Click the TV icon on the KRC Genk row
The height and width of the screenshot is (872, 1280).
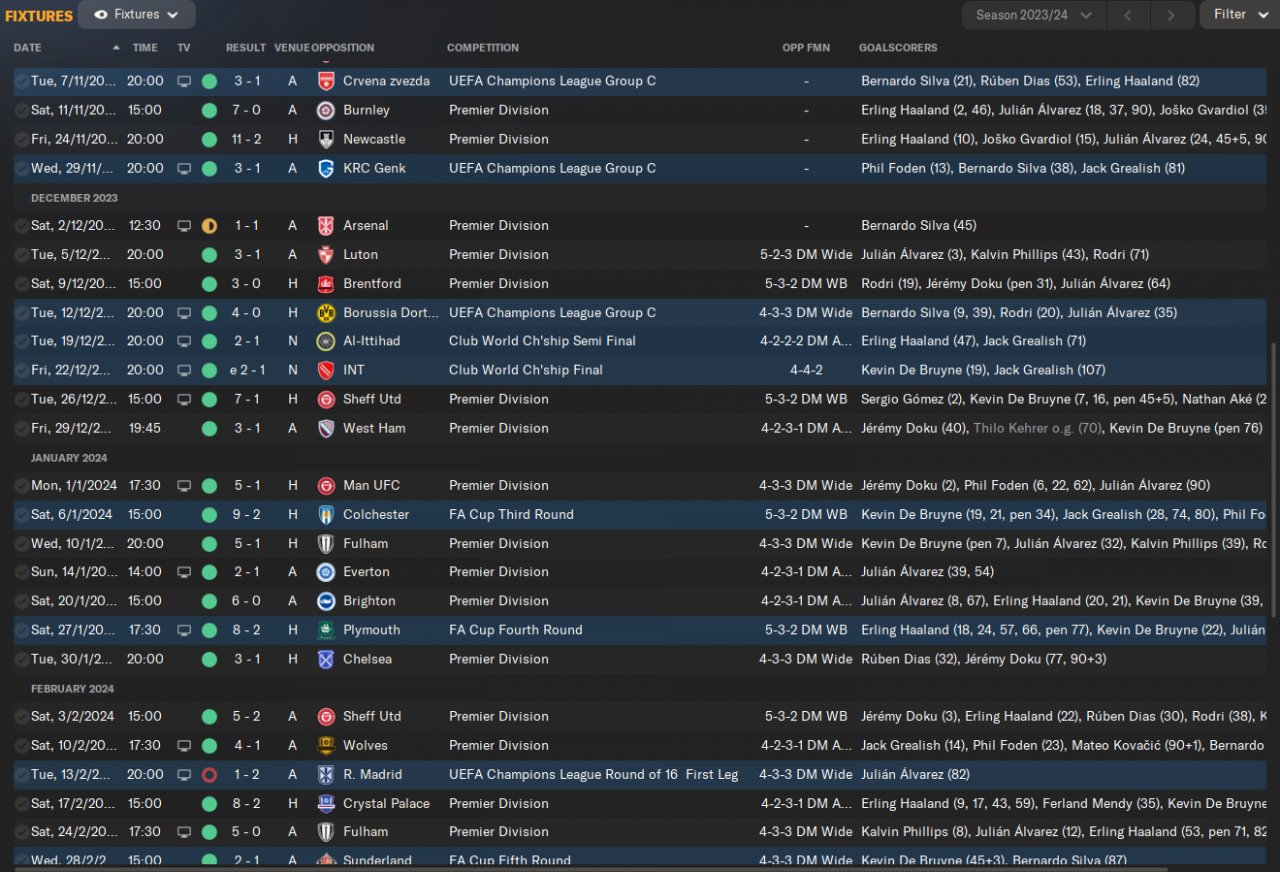pyautogui.click(x=184, y=168)
